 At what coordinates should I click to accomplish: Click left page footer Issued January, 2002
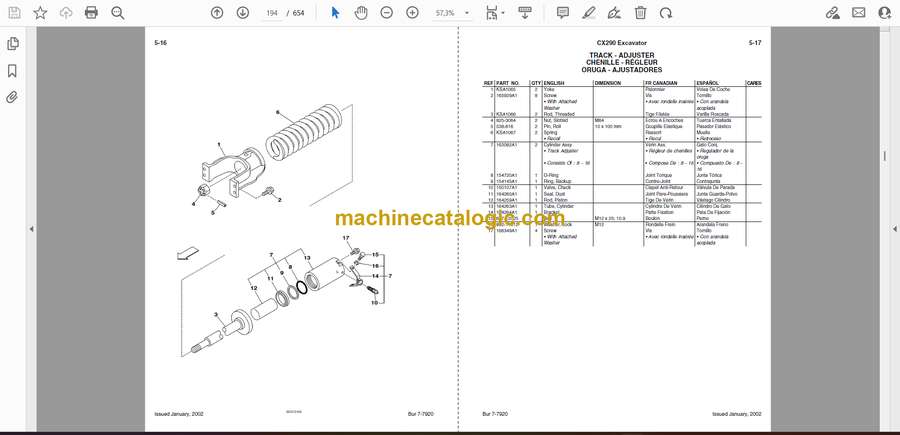(179, 413)
